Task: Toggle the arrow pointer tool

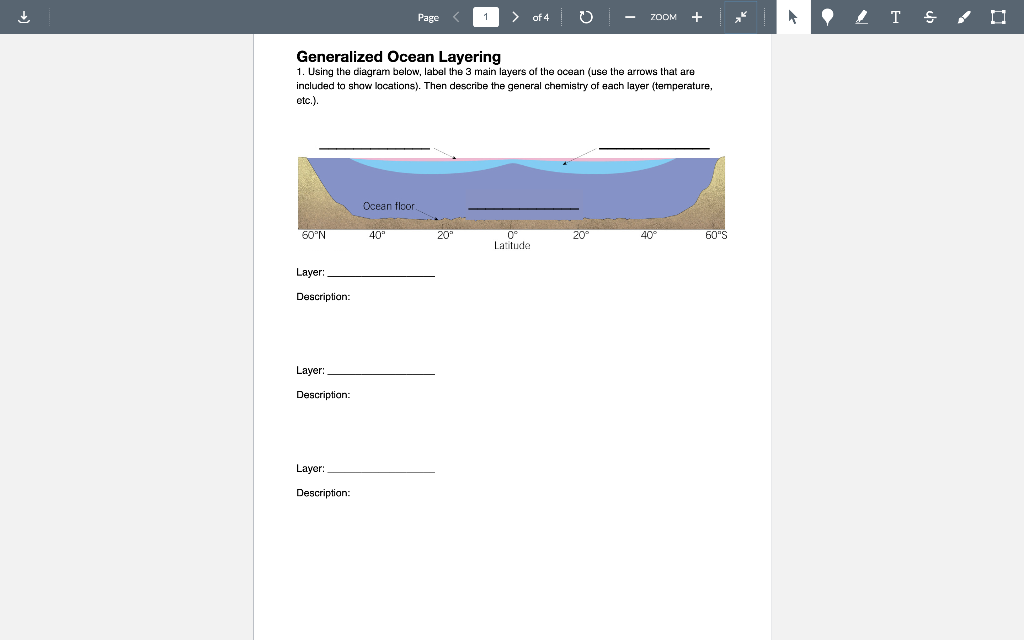Action: point(791,16)
